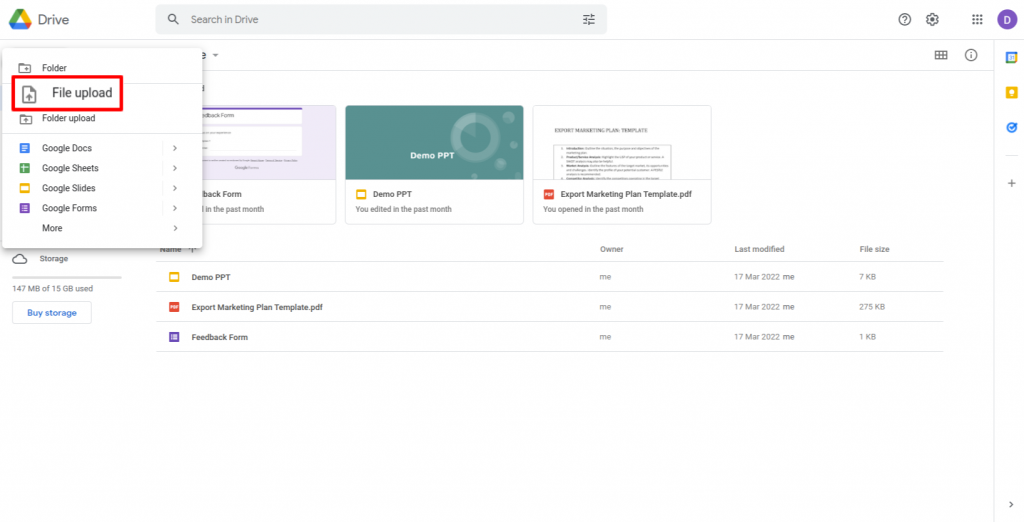Switch to grid layout view
This screenshot has width=1024, height=522.
941,55
